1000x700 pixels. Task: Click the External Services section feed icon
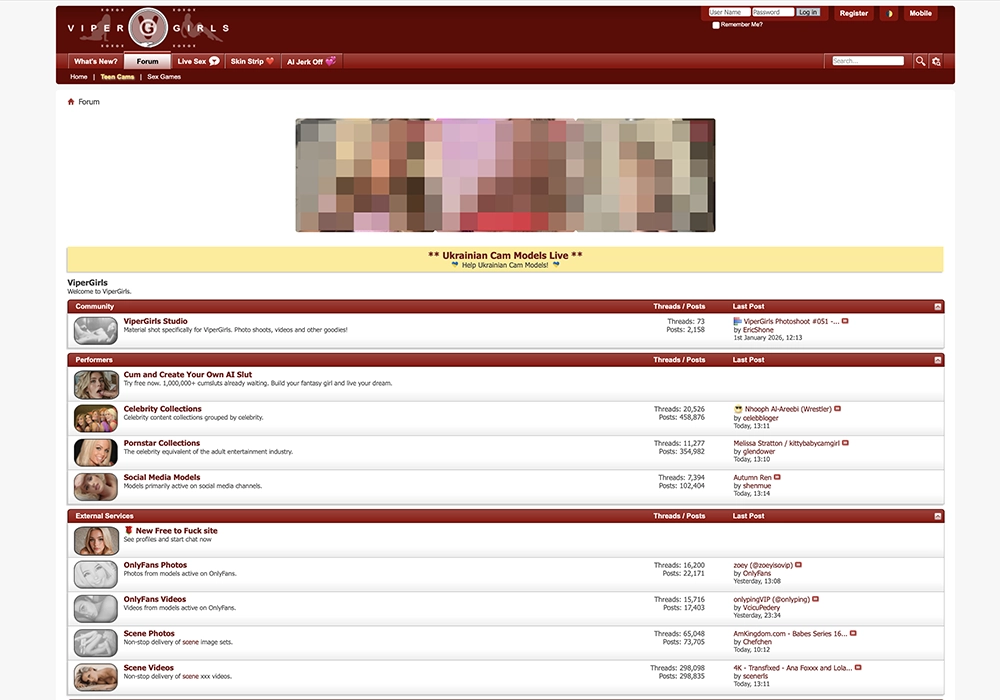(x=936, y=515)
